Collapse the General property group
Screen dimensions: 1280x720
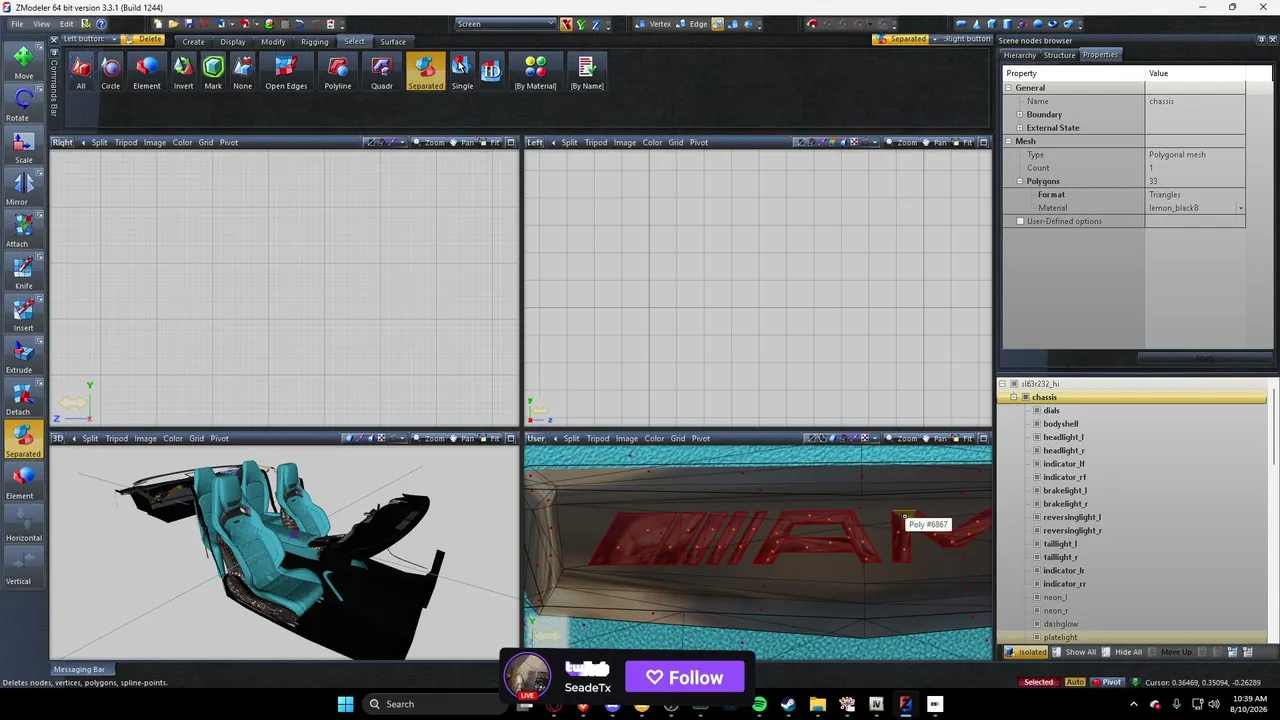[x=1009, y=88]
